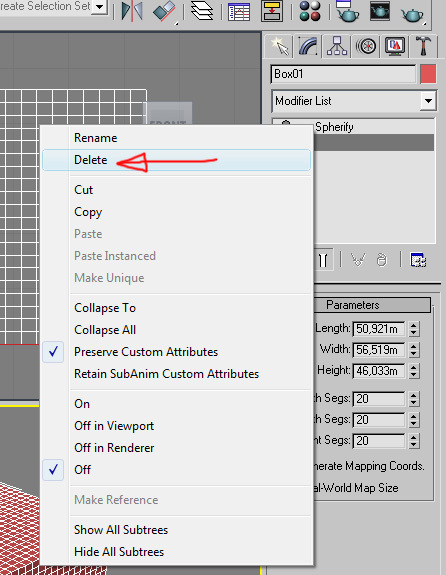The width and height of the screenshot is (446, 575).
Task: Toggle Retain SubAnim Custom Attributes
Action: (176, 374)
